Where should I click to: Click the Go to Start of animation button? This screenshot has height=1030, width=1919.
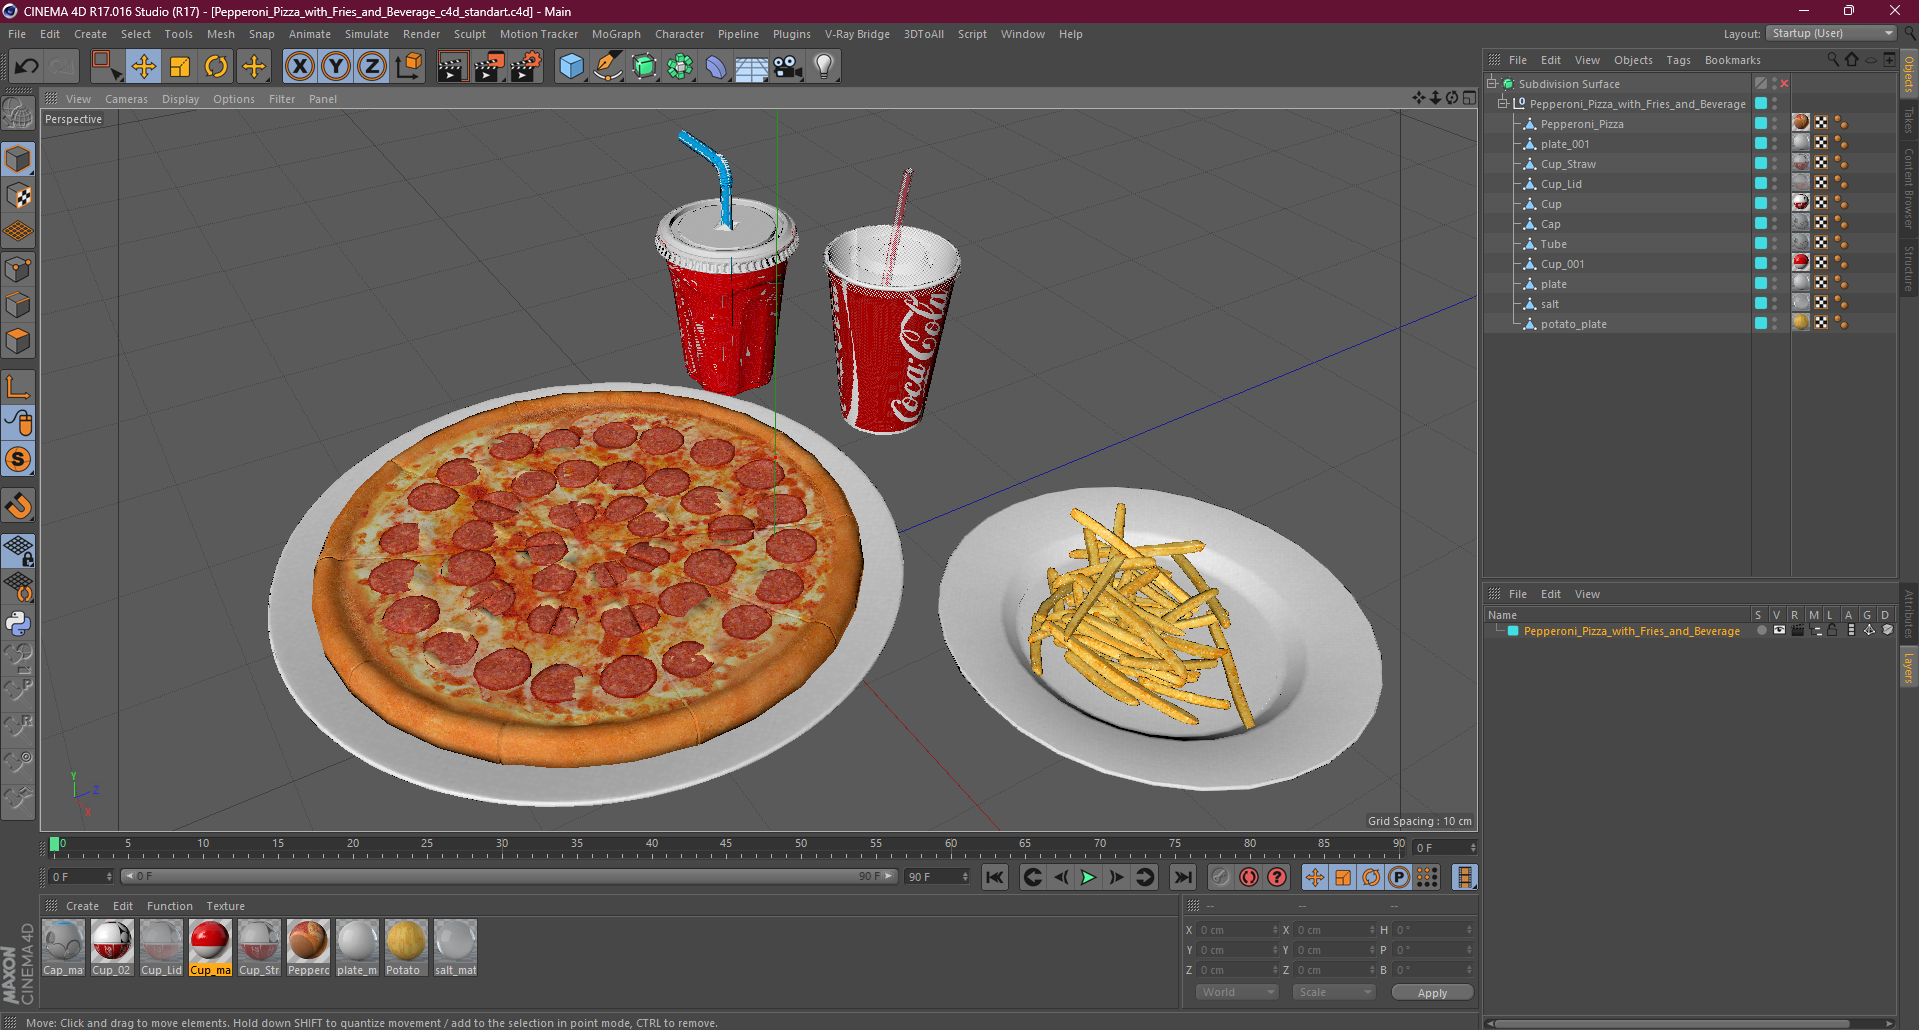tap(994, 877)
